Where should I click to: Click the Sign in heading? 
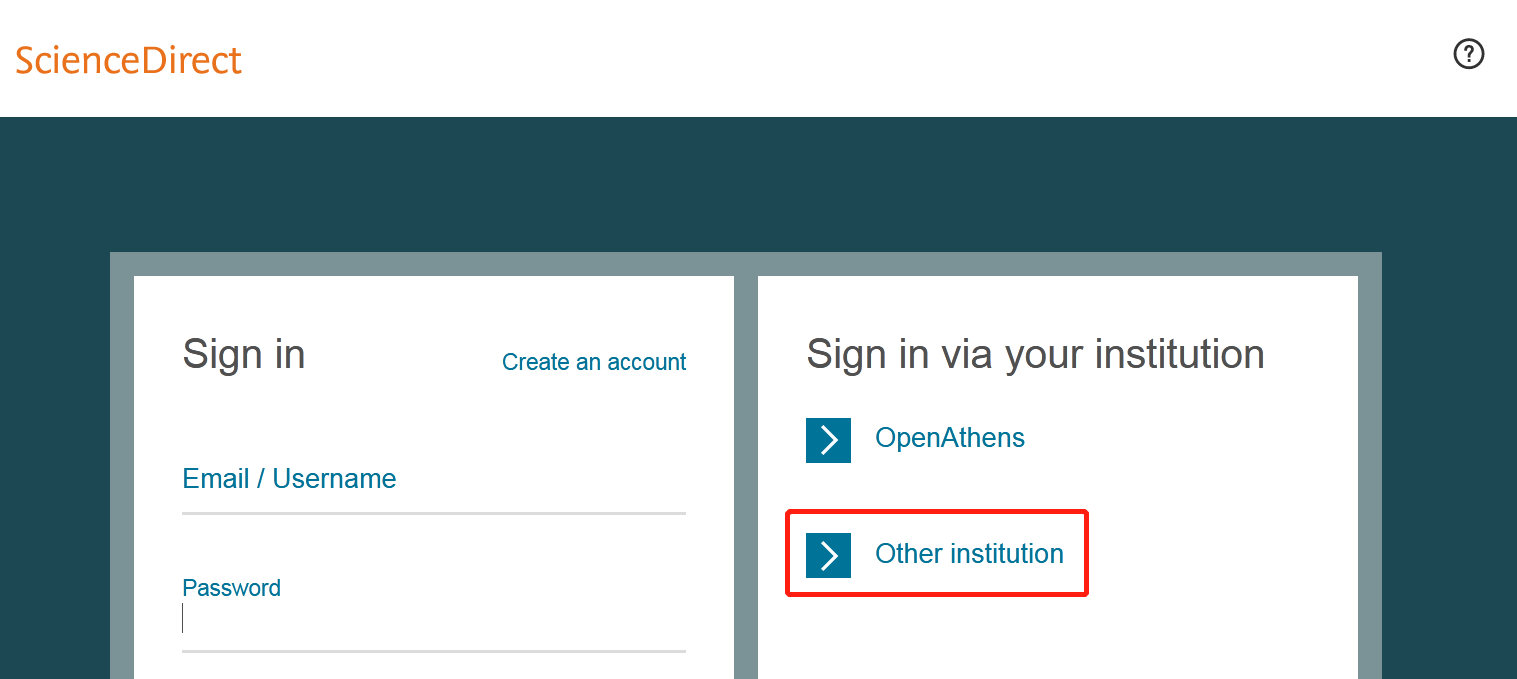point(243,354)
